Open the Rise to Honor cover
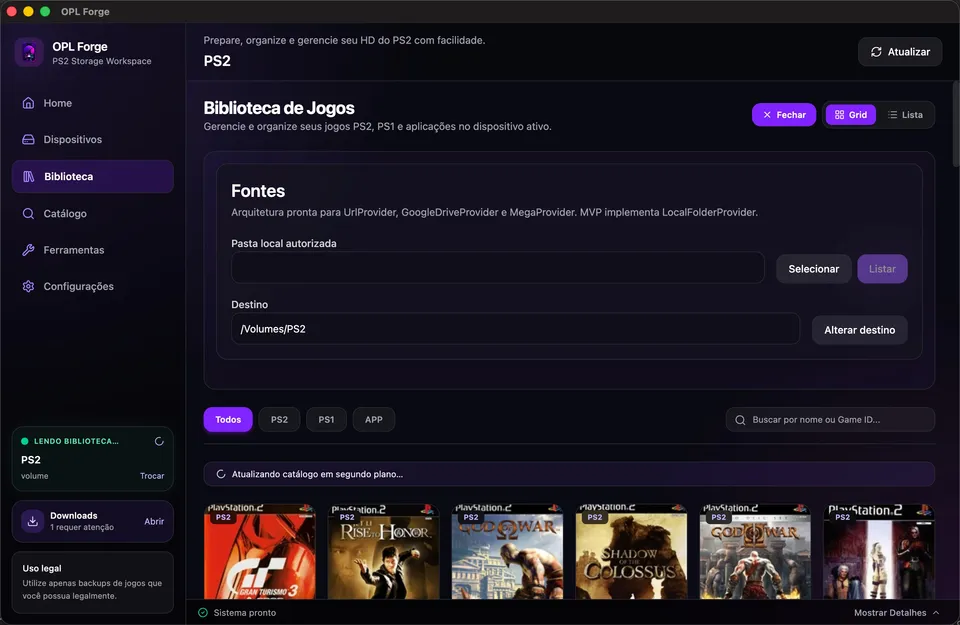The height and width of the screenshot is (625, 960). click(x=383, y=552)
